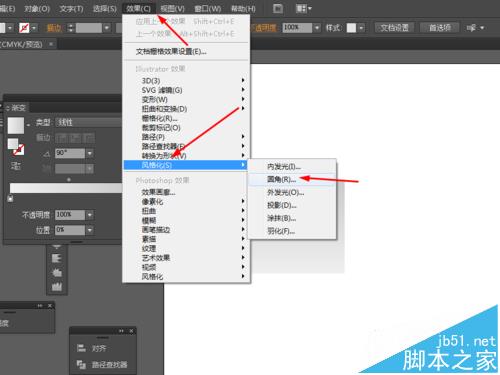Expand the SVG 滤镜(G) submenu
Viewport: 500px width, 375px height.
(x=186, y=90)
